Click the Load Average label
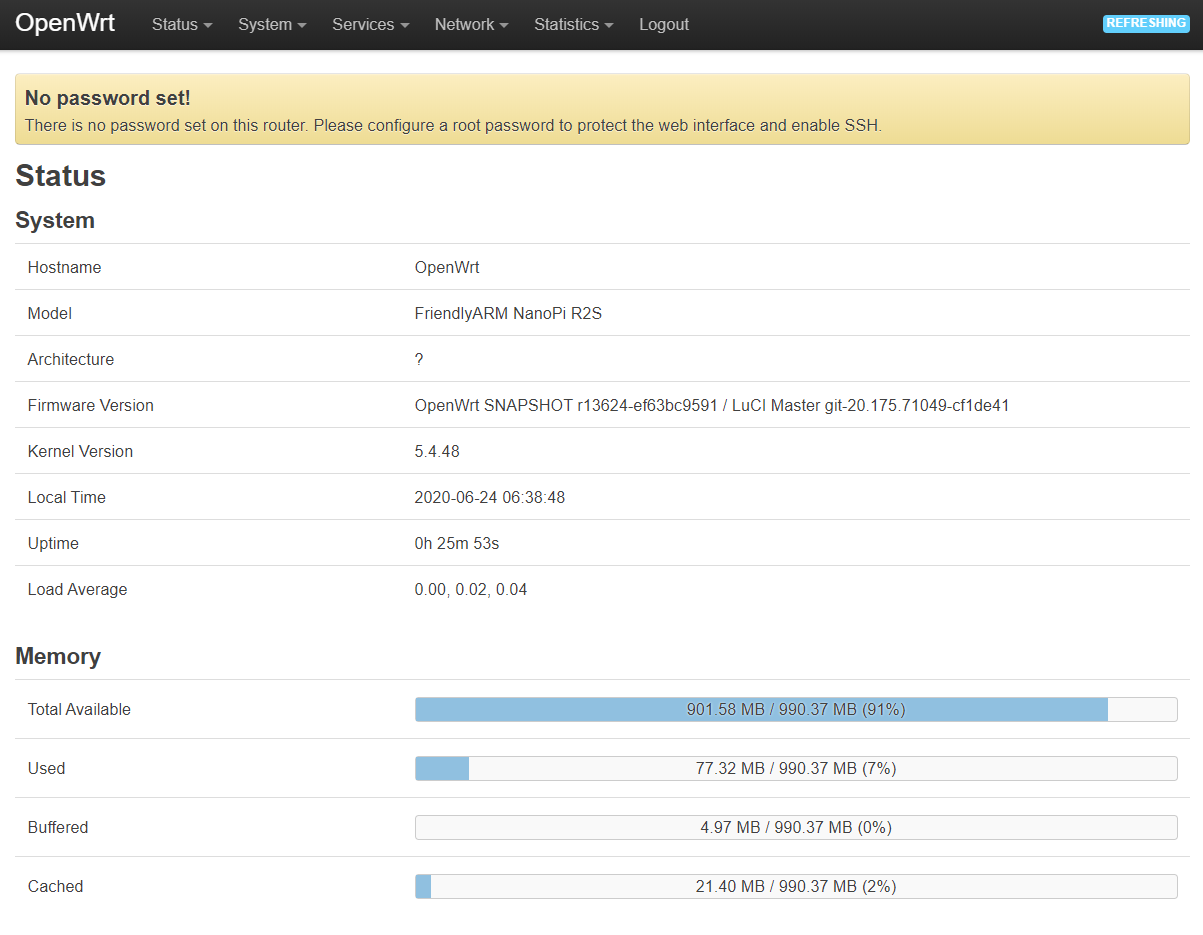The height and width of the screenshot is (935, 1203). [x=77, y=590]
